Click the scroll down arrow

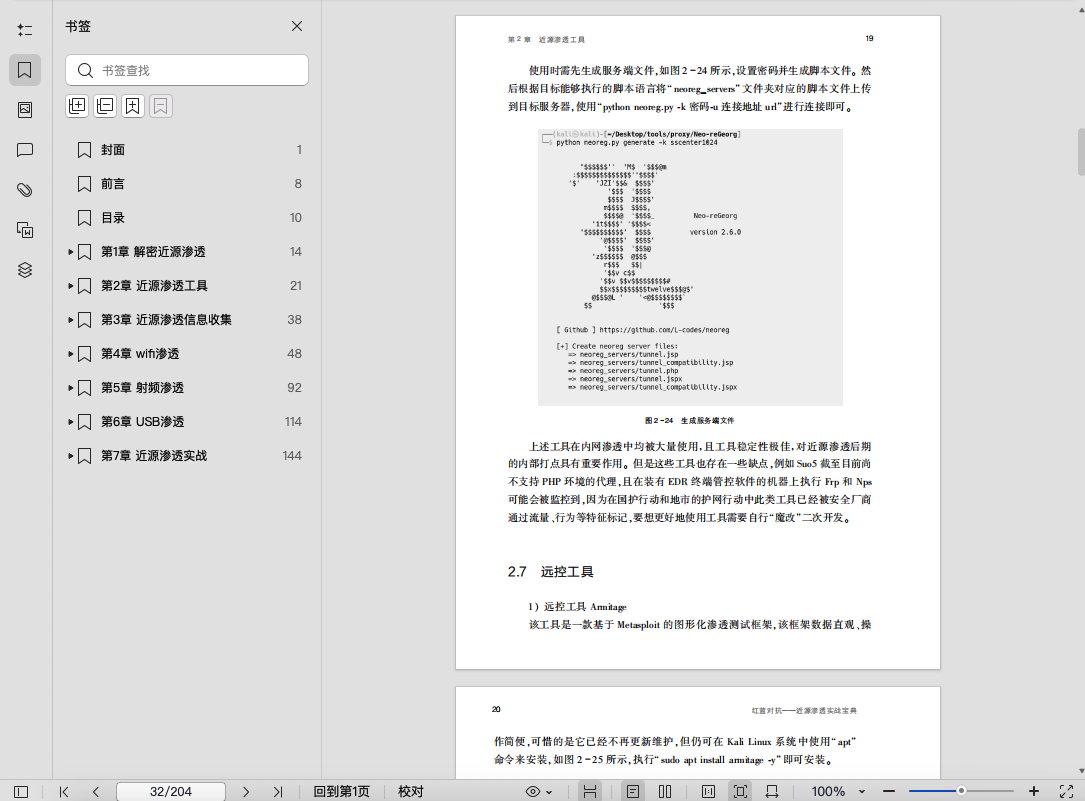click(1081, 771)
